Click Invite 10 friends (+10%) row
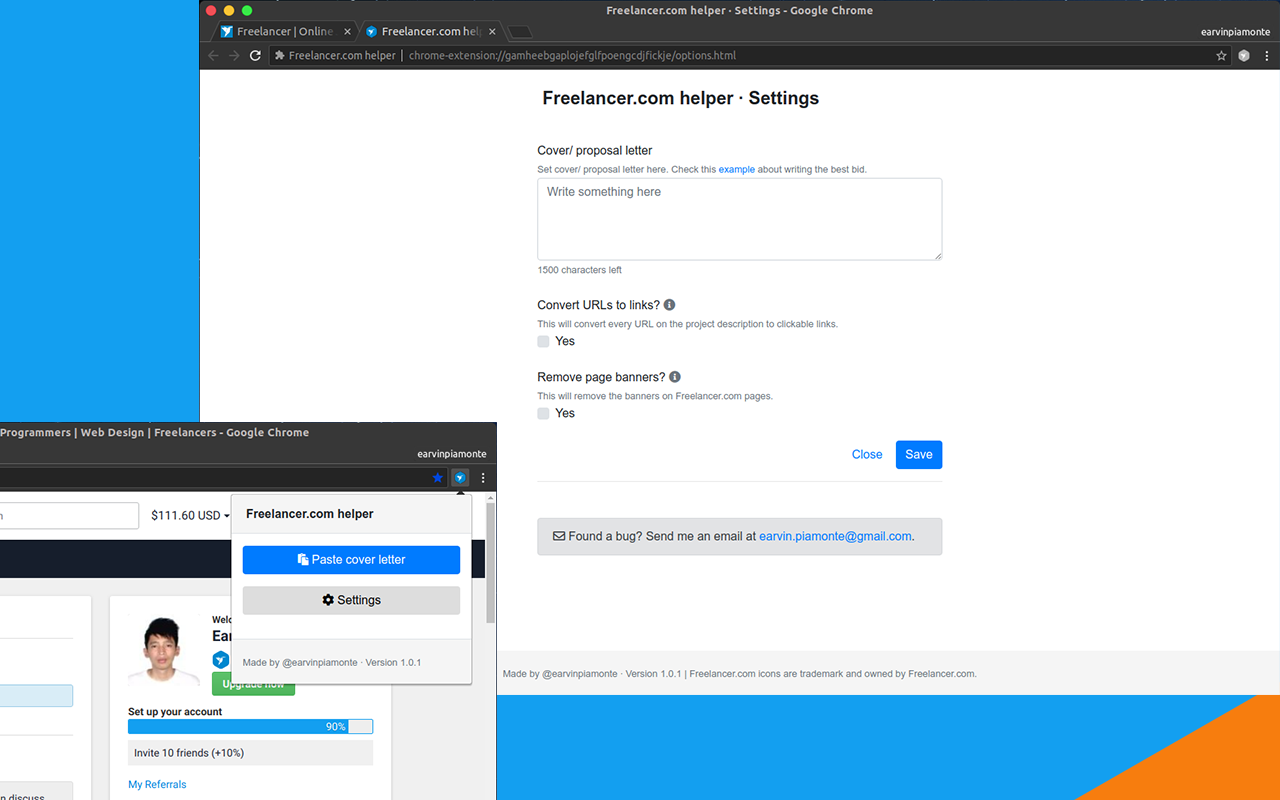Screen dimensions: 1280x800 coord(250,753)
